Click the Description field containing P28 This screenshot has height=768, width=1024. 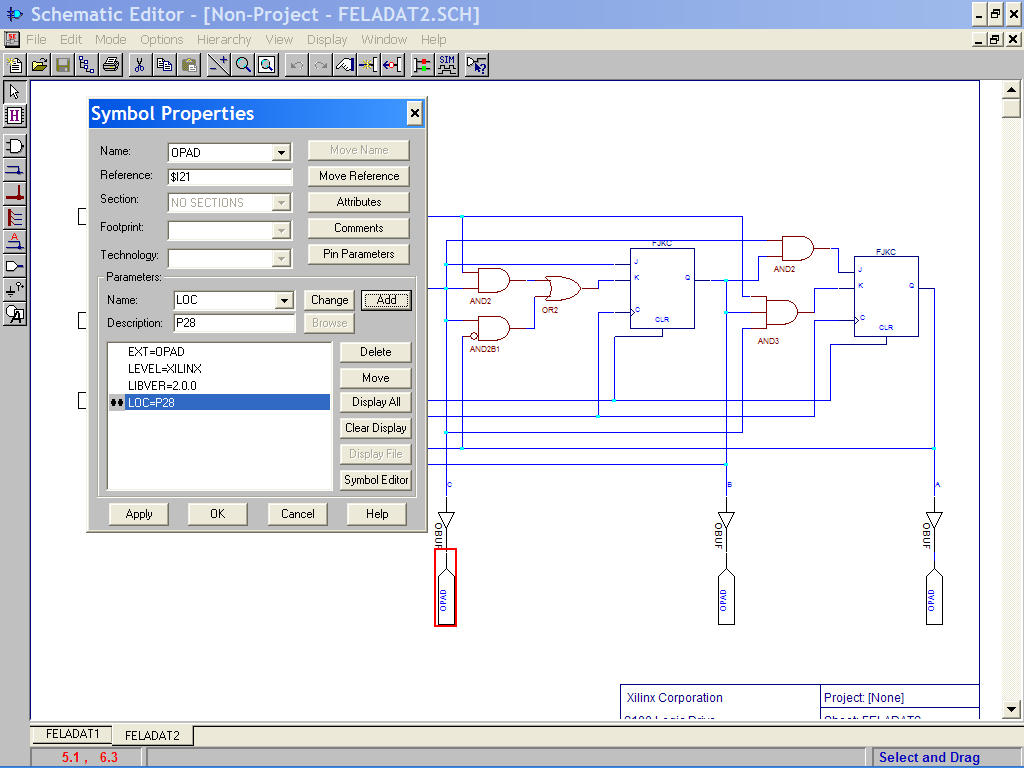tap(234, 323)
